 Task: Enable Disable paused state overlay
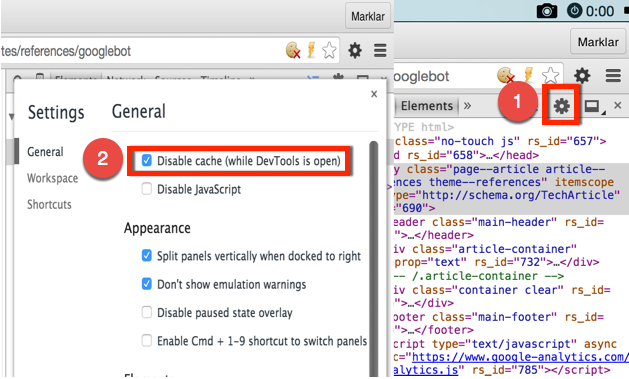point(147,312)
